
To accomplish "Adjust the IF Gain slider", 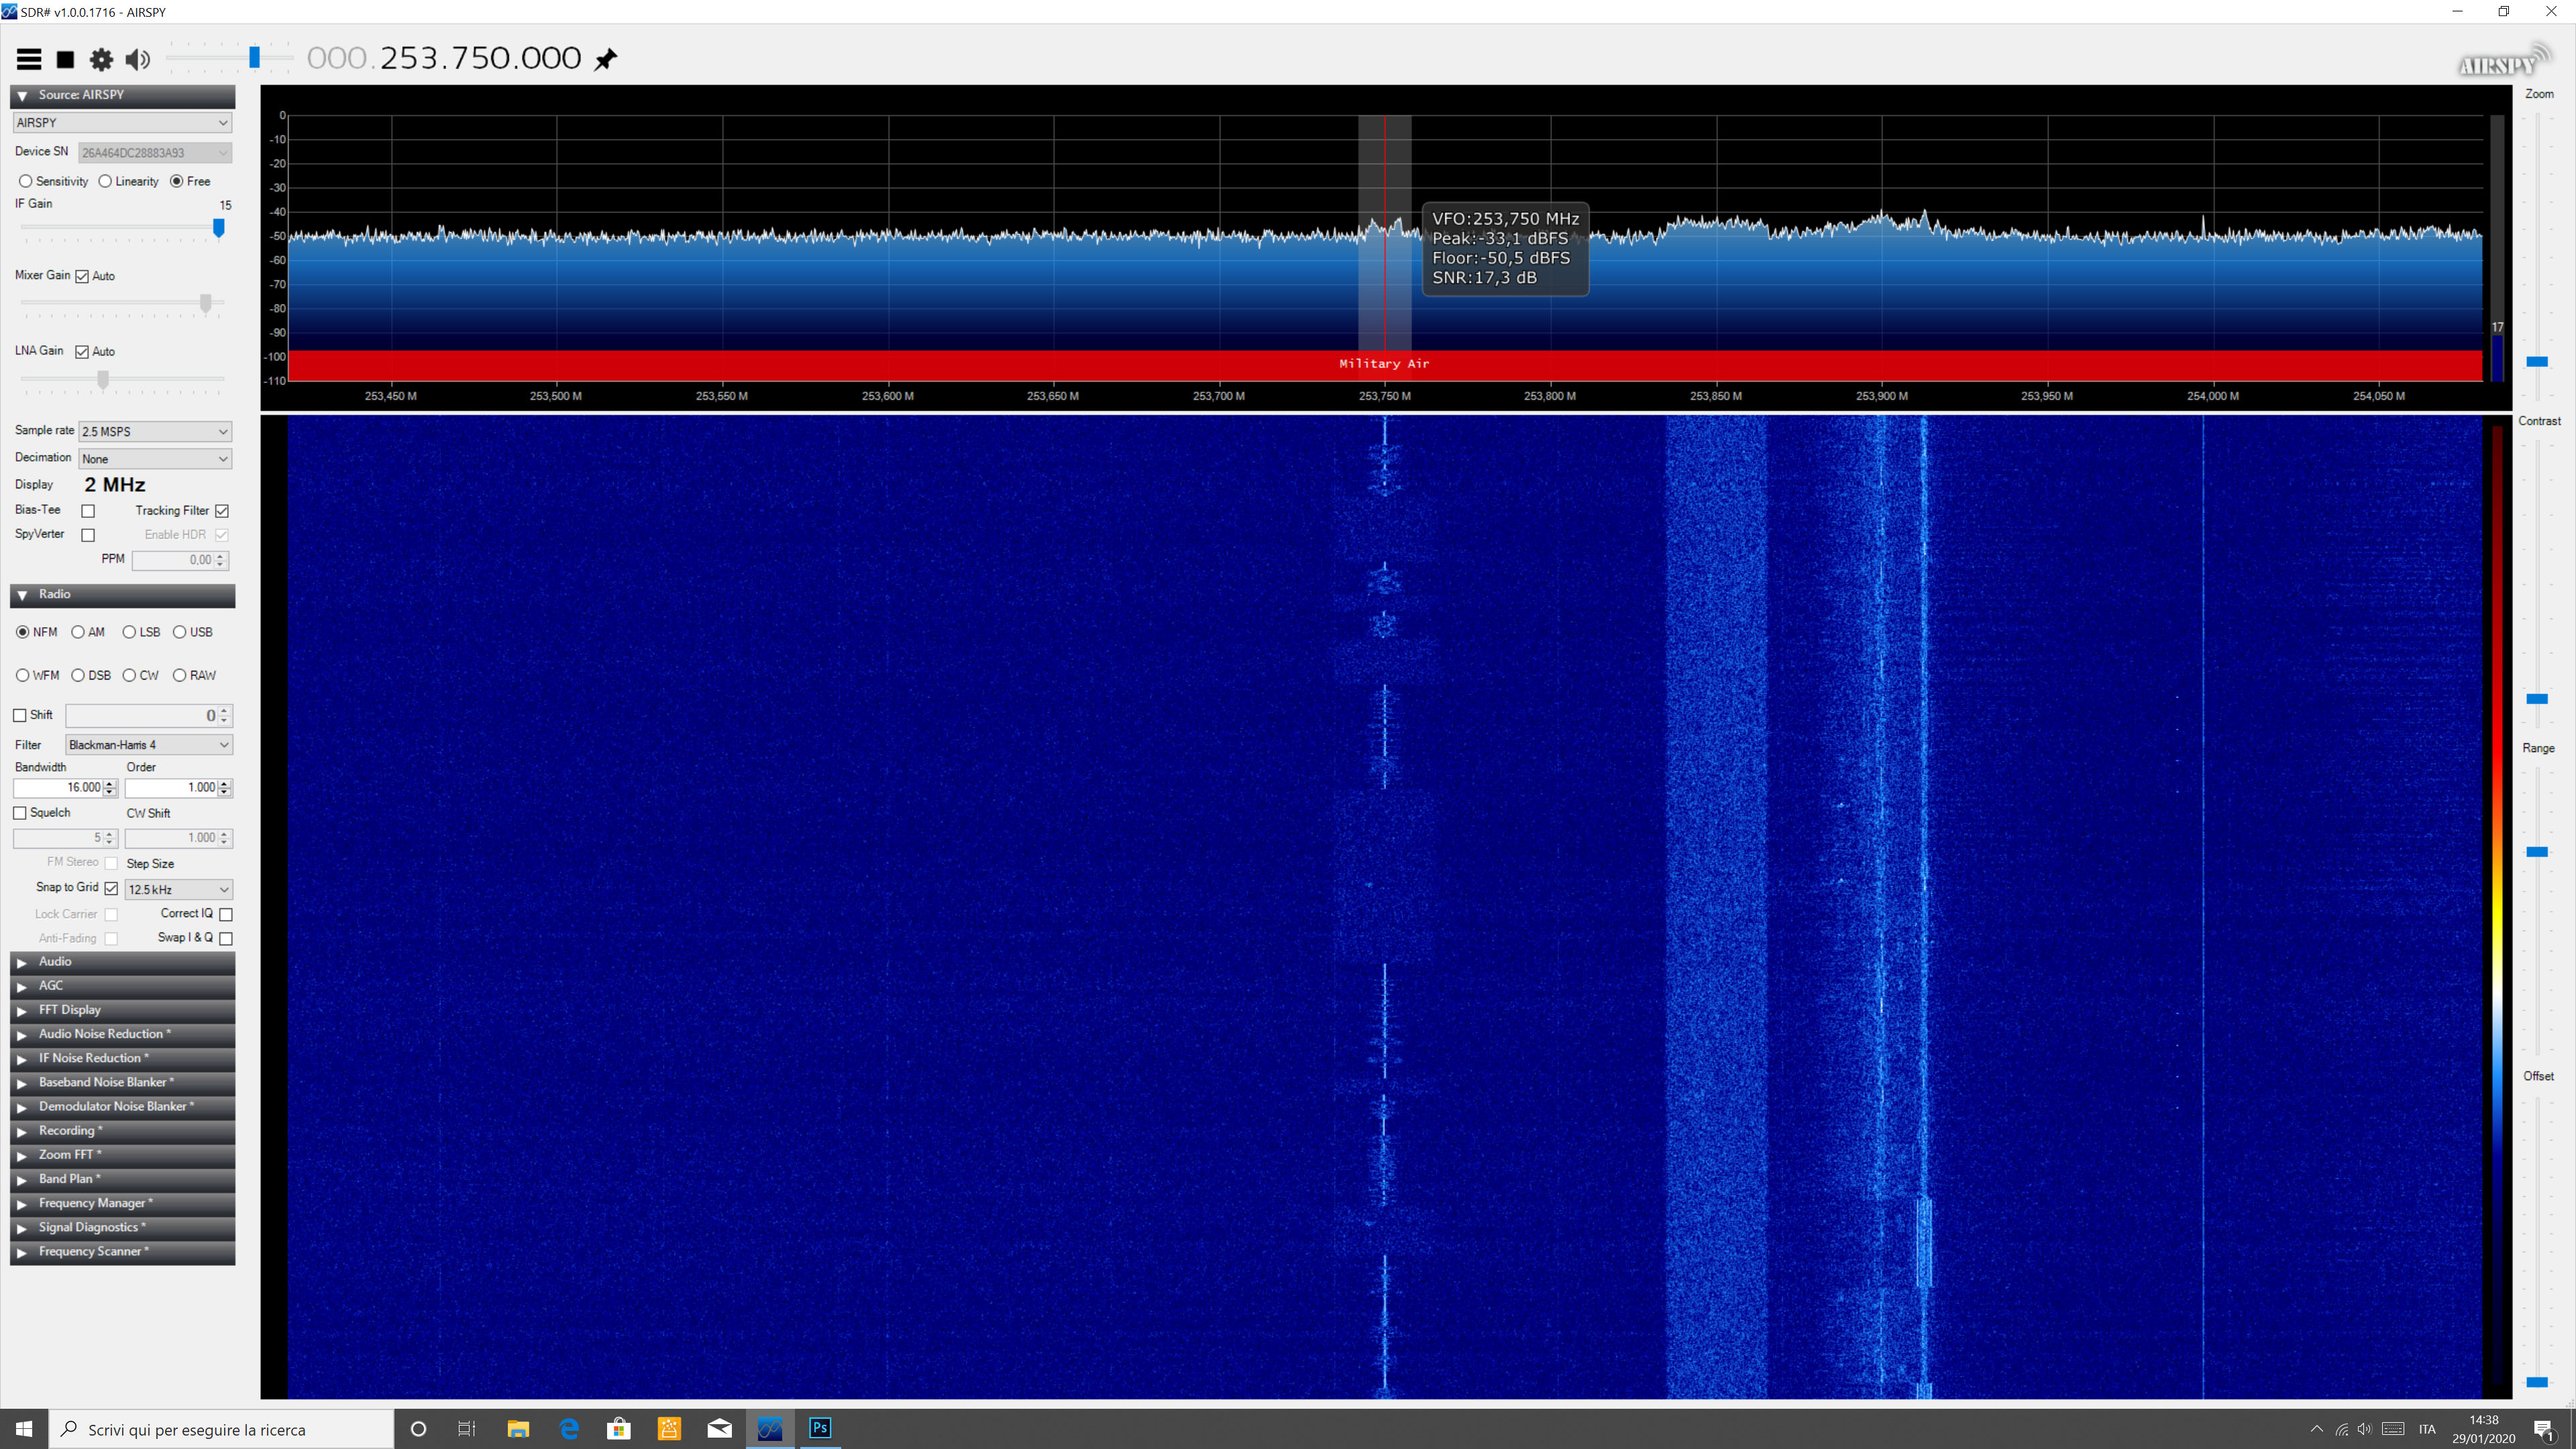I will (219, 228).
